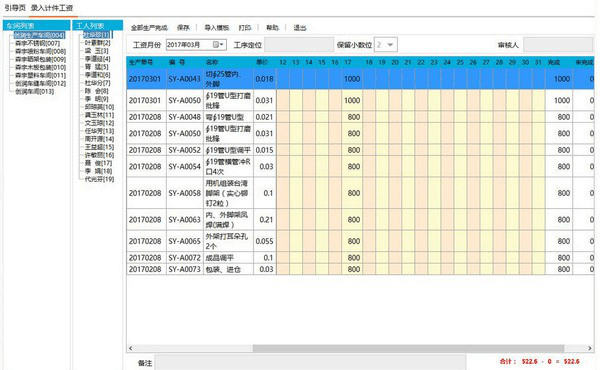
Task: Click the day 31 column header
Action: coord(538,62)
